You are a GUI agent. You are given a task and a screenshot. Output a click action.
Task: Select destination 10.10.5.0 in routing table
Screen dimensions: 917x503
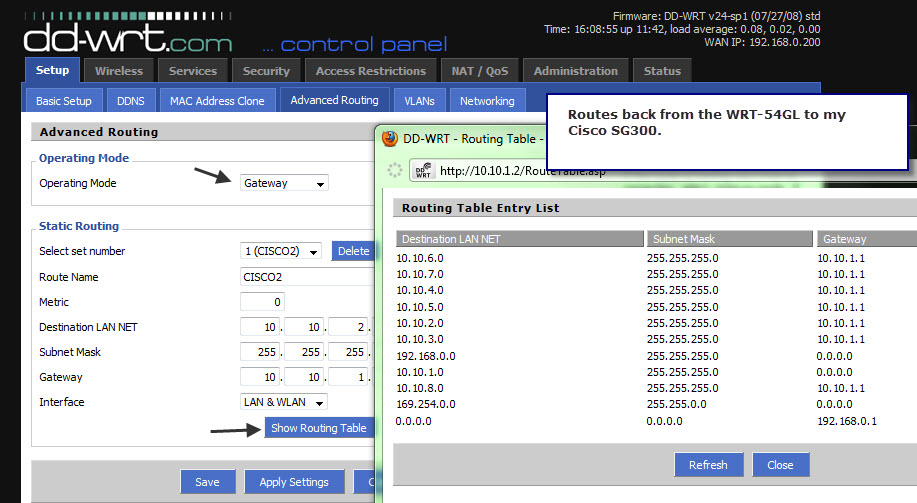[x=420, y=307]
